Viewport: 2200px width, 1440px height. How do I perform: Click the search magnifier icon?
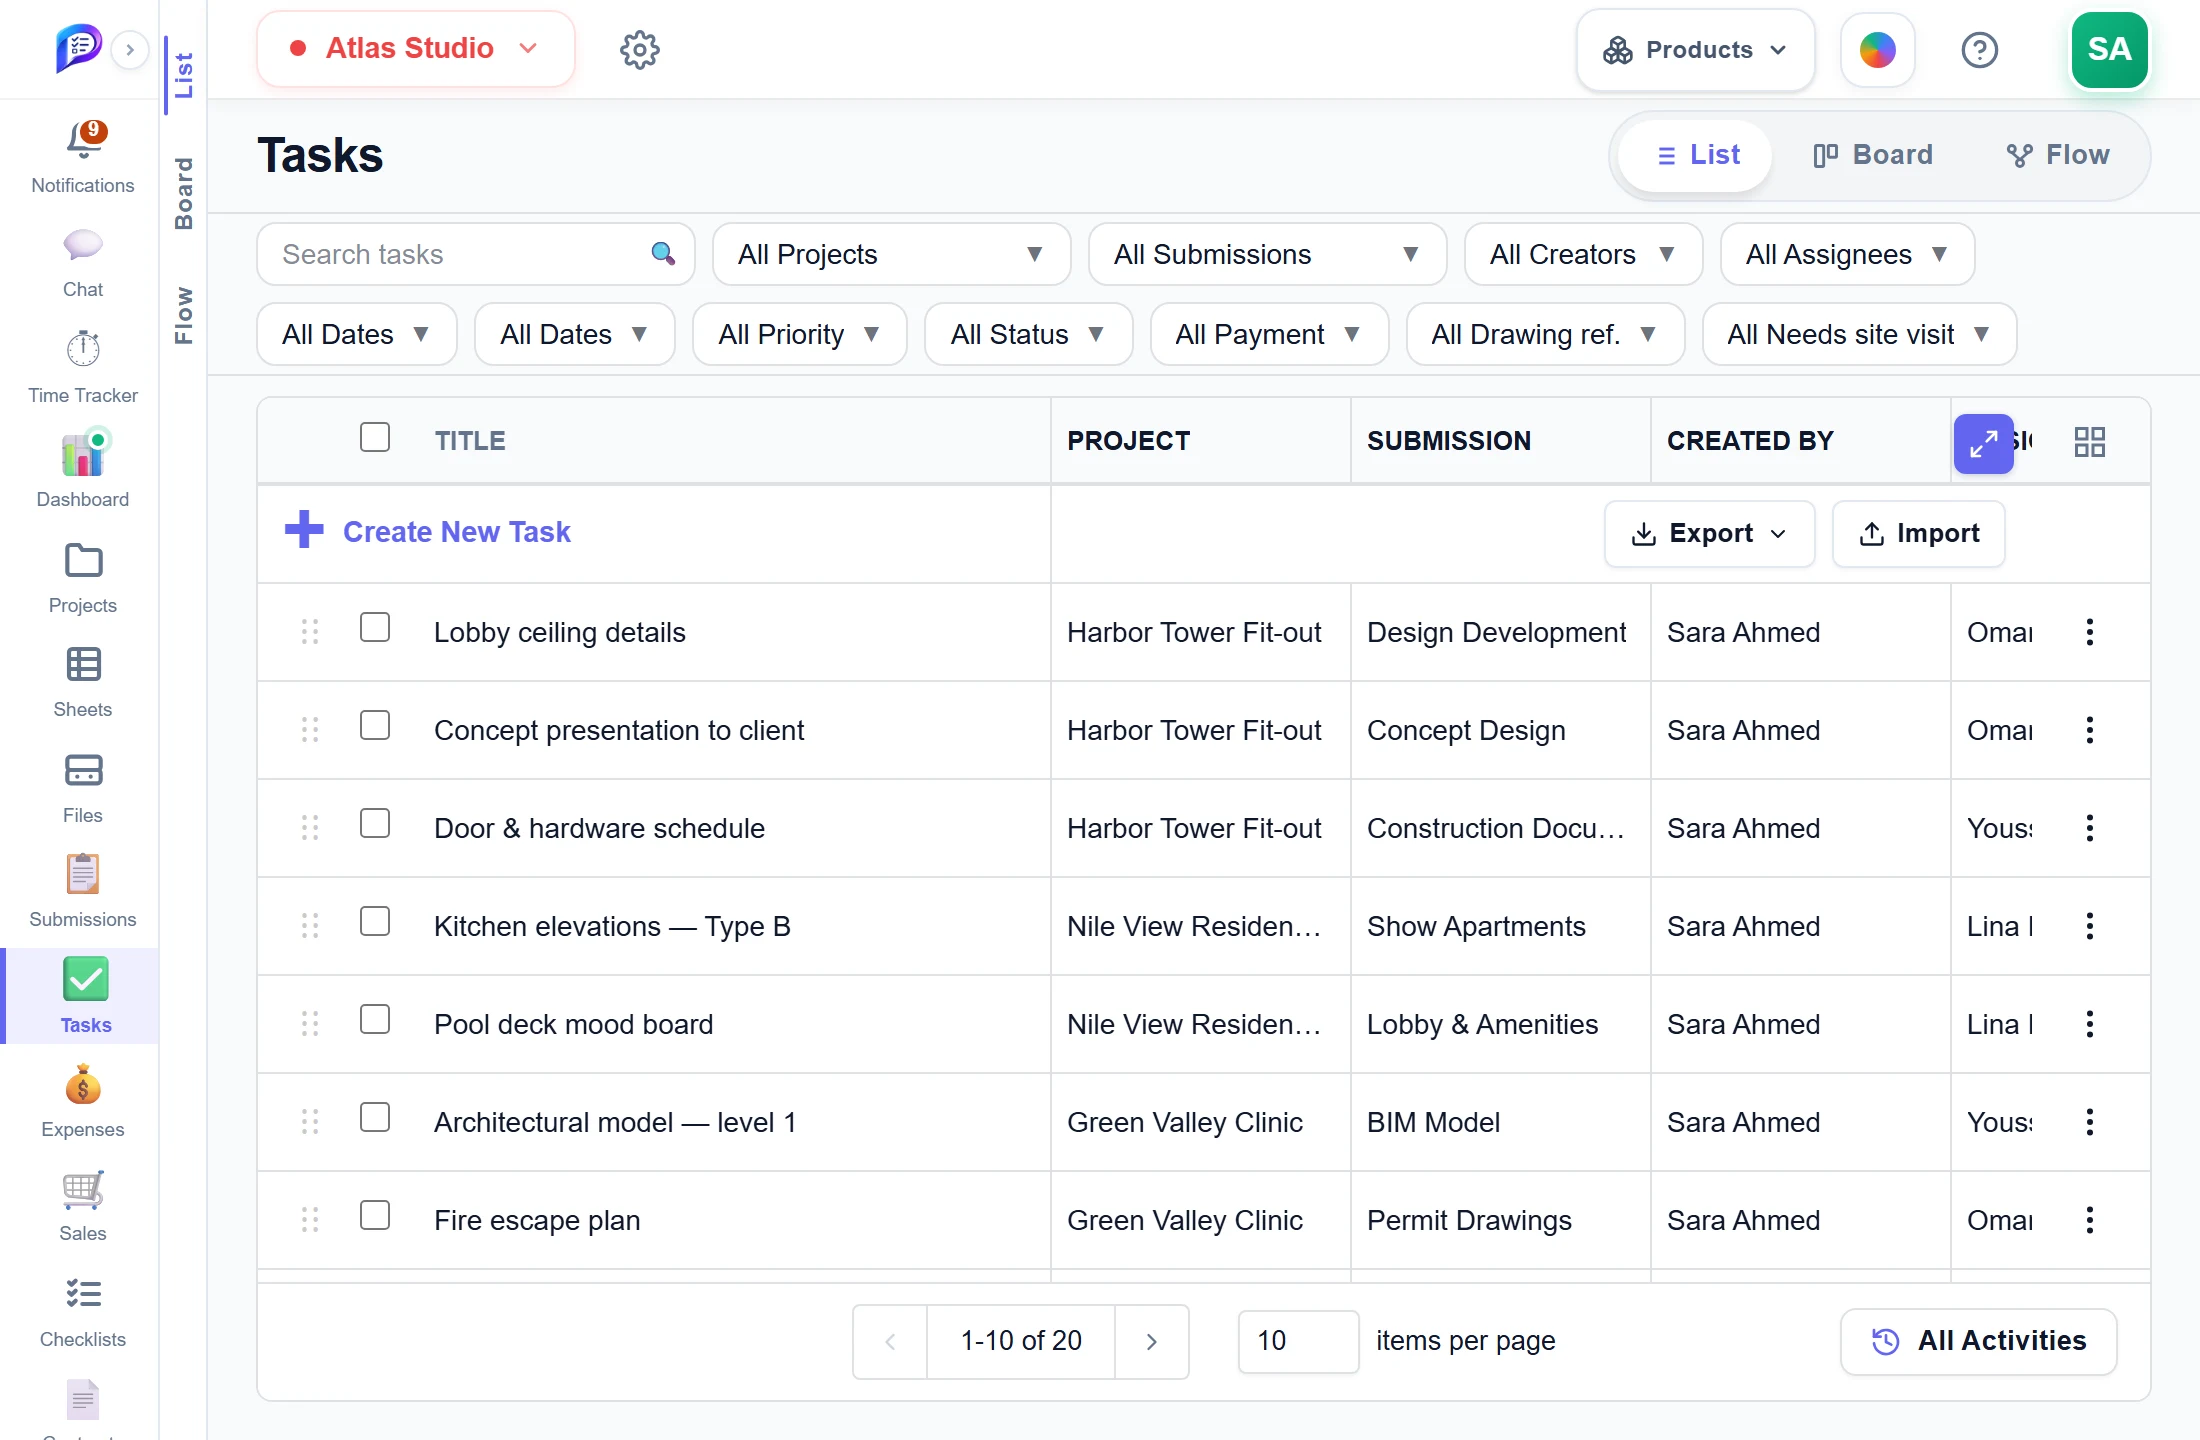pyautogui.click(x=663, y=254)
